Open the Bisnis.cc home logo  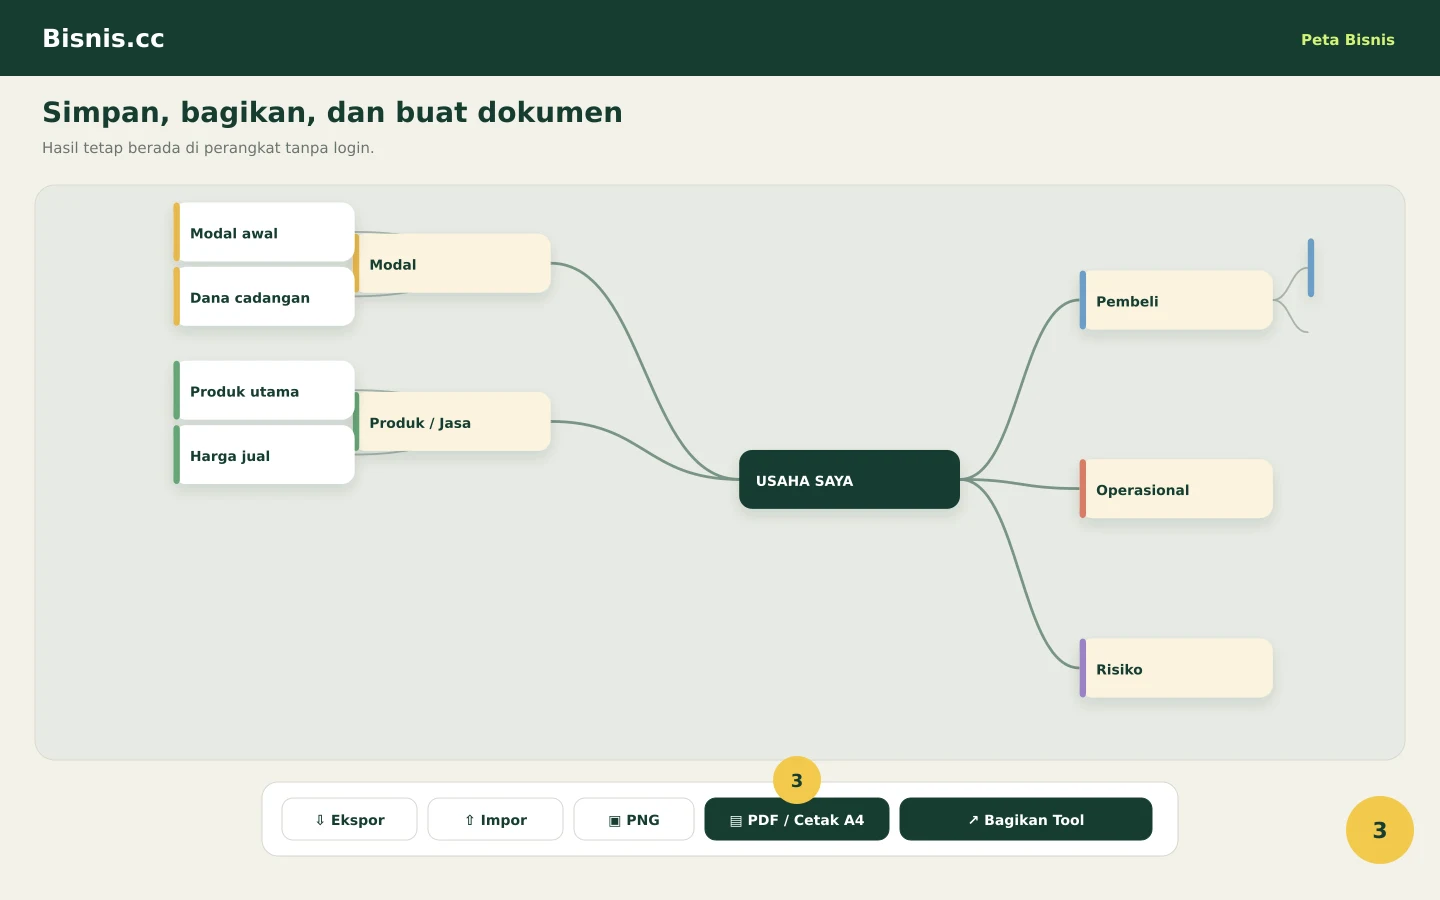pyautogui.click(x=103, y=38)
